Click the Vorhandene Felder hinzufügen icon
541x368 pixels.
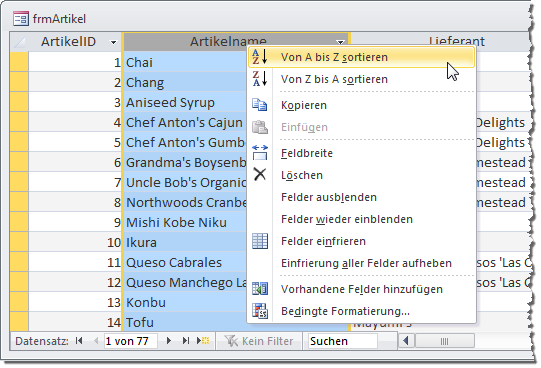[x=260, y=289]
